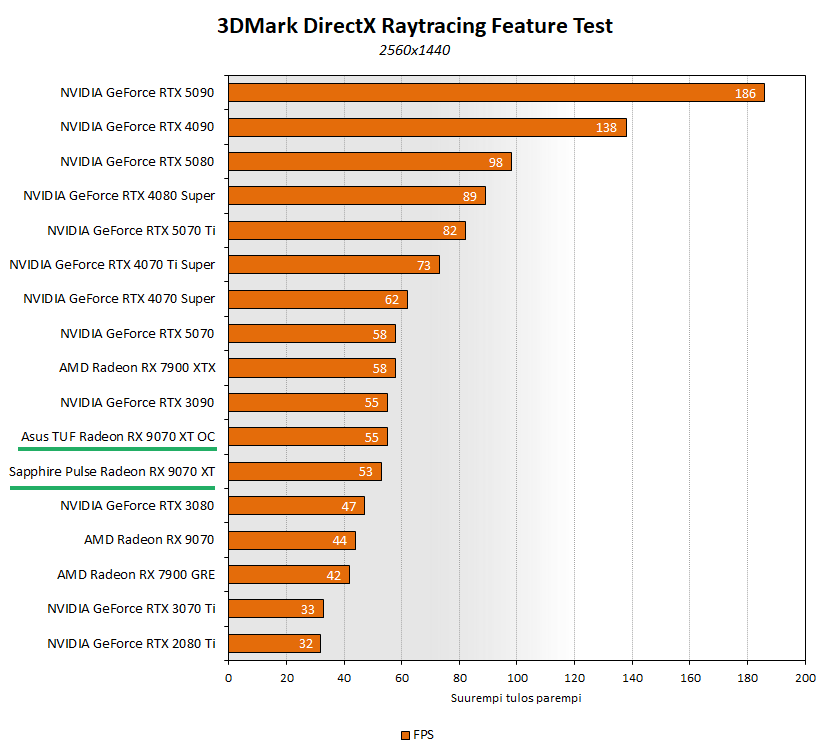Select the Sapphire Pulse bar showing 53
Viewport: 830px width, 756px height.
[x=304, y=471]
